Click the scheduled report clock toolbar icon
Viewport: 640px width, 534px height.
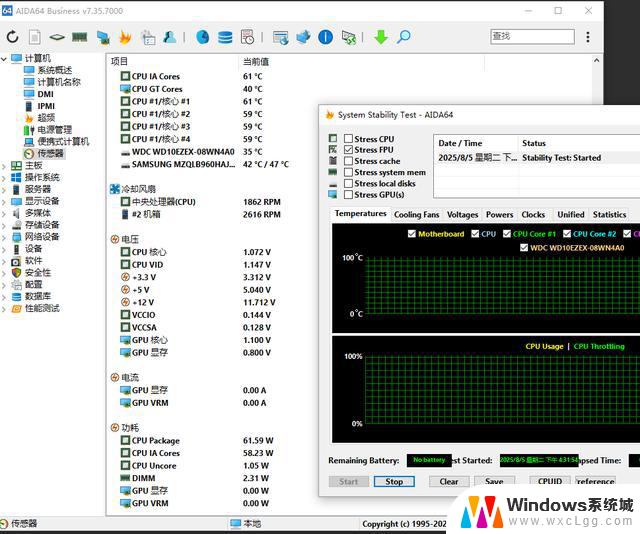(x=247, y=37)
